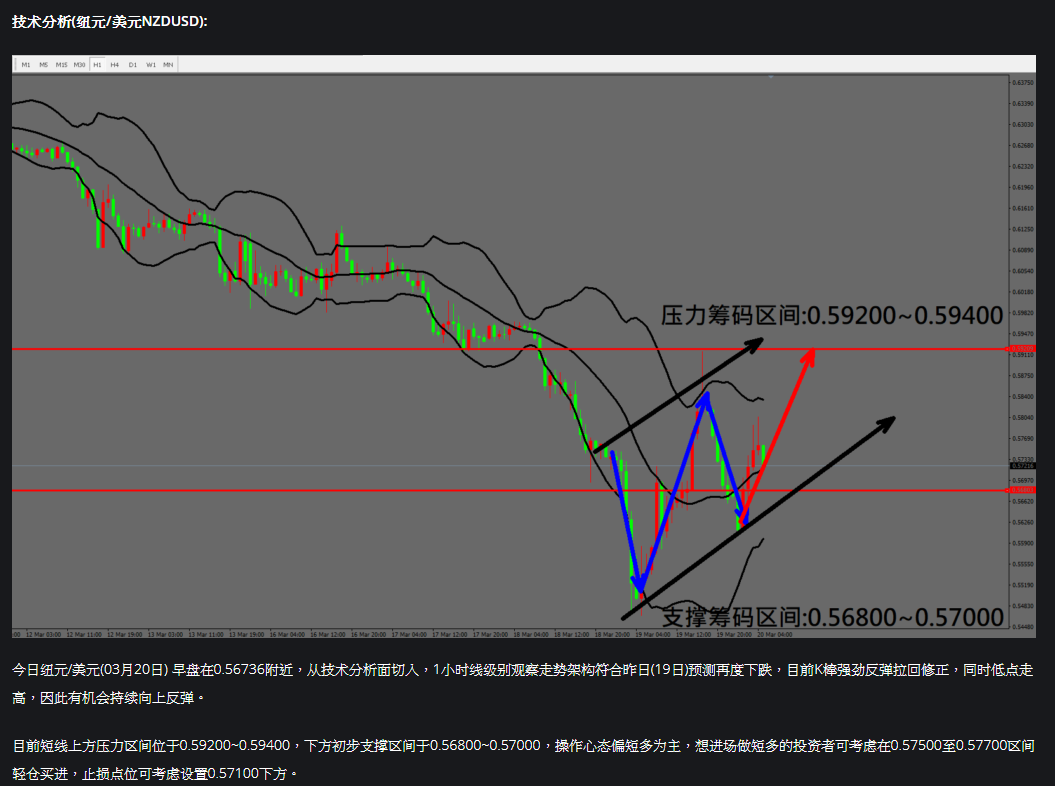
Task: Open the MN monthly timeframe tab
Action: (x=168, y=65)
